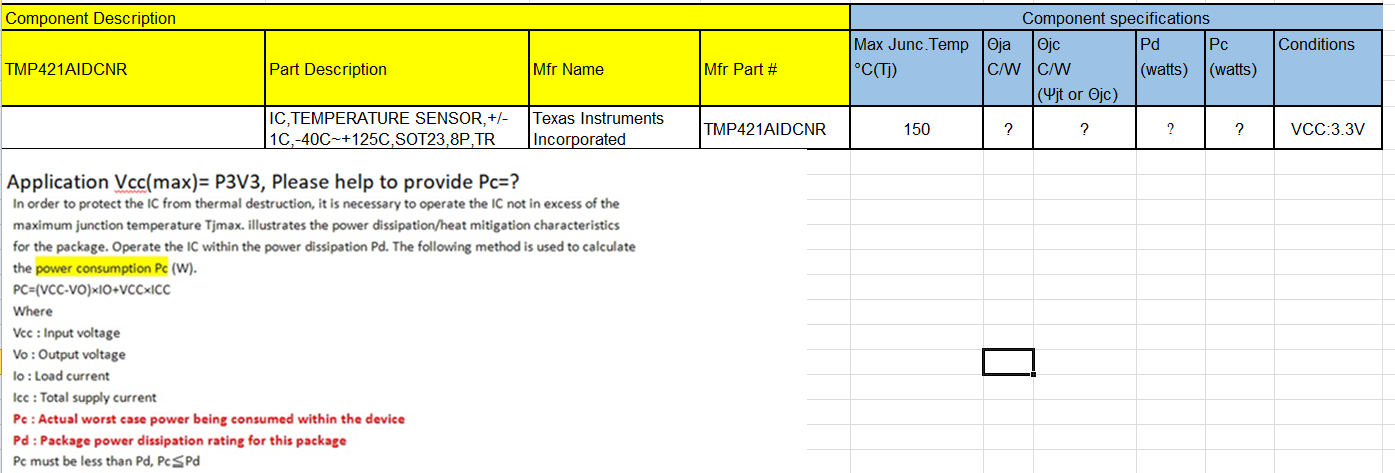The image size is (1395, 473).
Task: Click the Application Vcc(max)= P3V3 heading text
Action: (264, 181)
